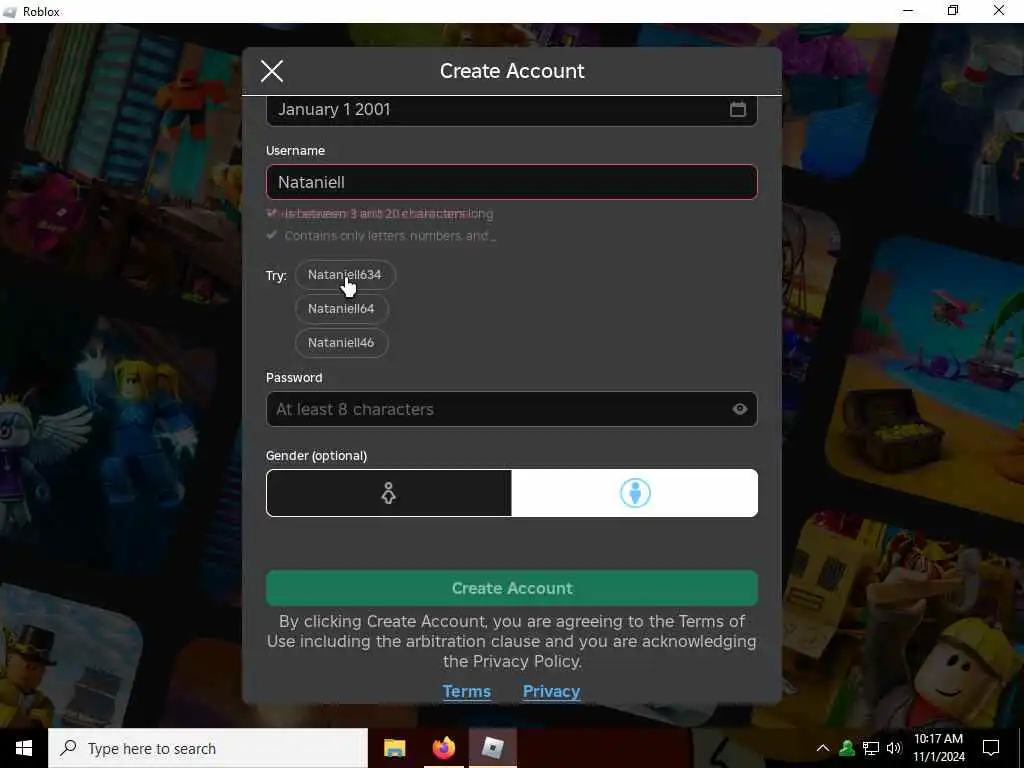Choose suggested username Nataniell634
The width and height of the screenshot is (1024, 768).
345,275
